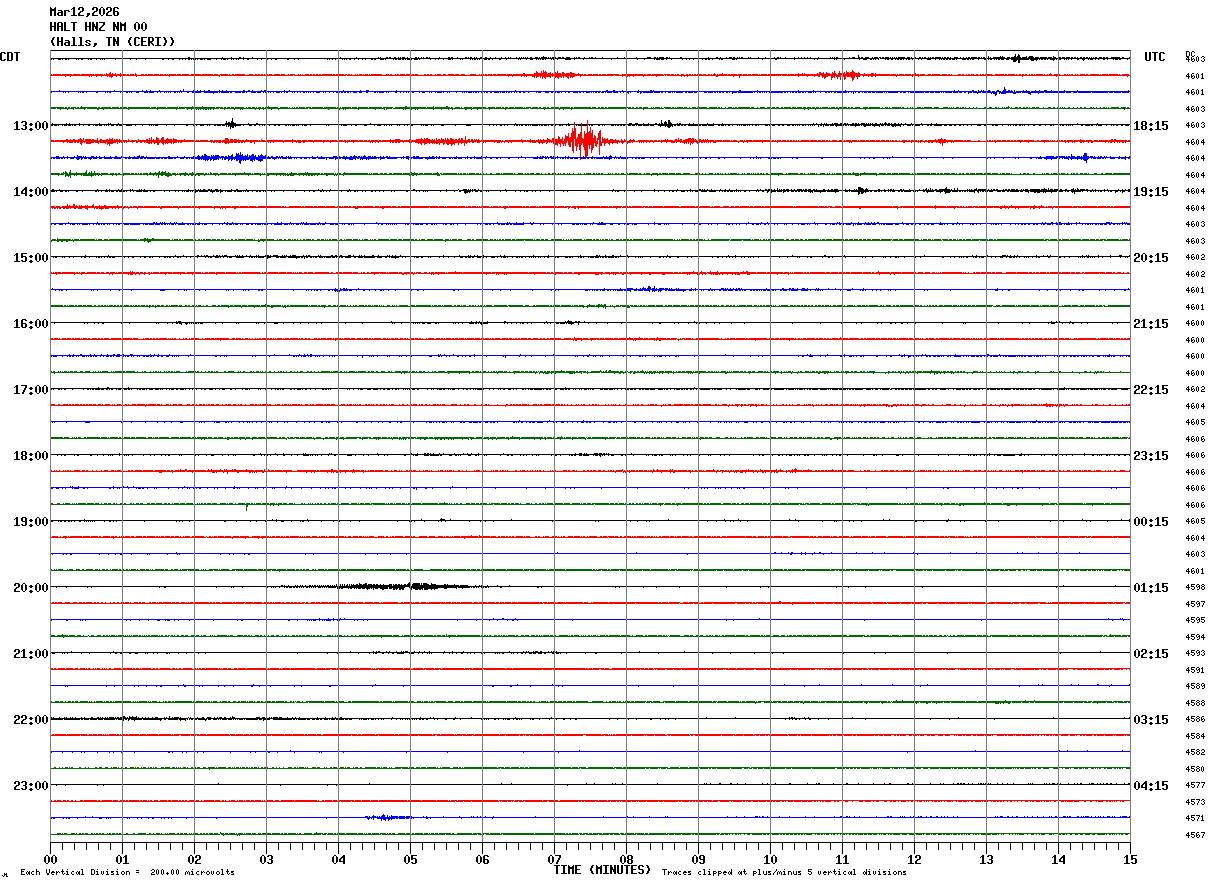Select the 19:00 CDT time label

click(30, 522)
